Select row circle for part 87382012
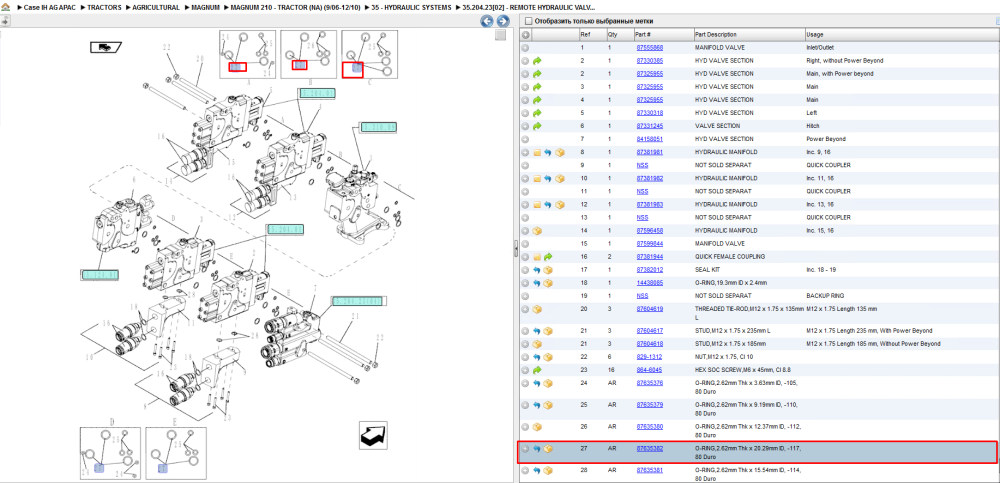 [526, 270]
